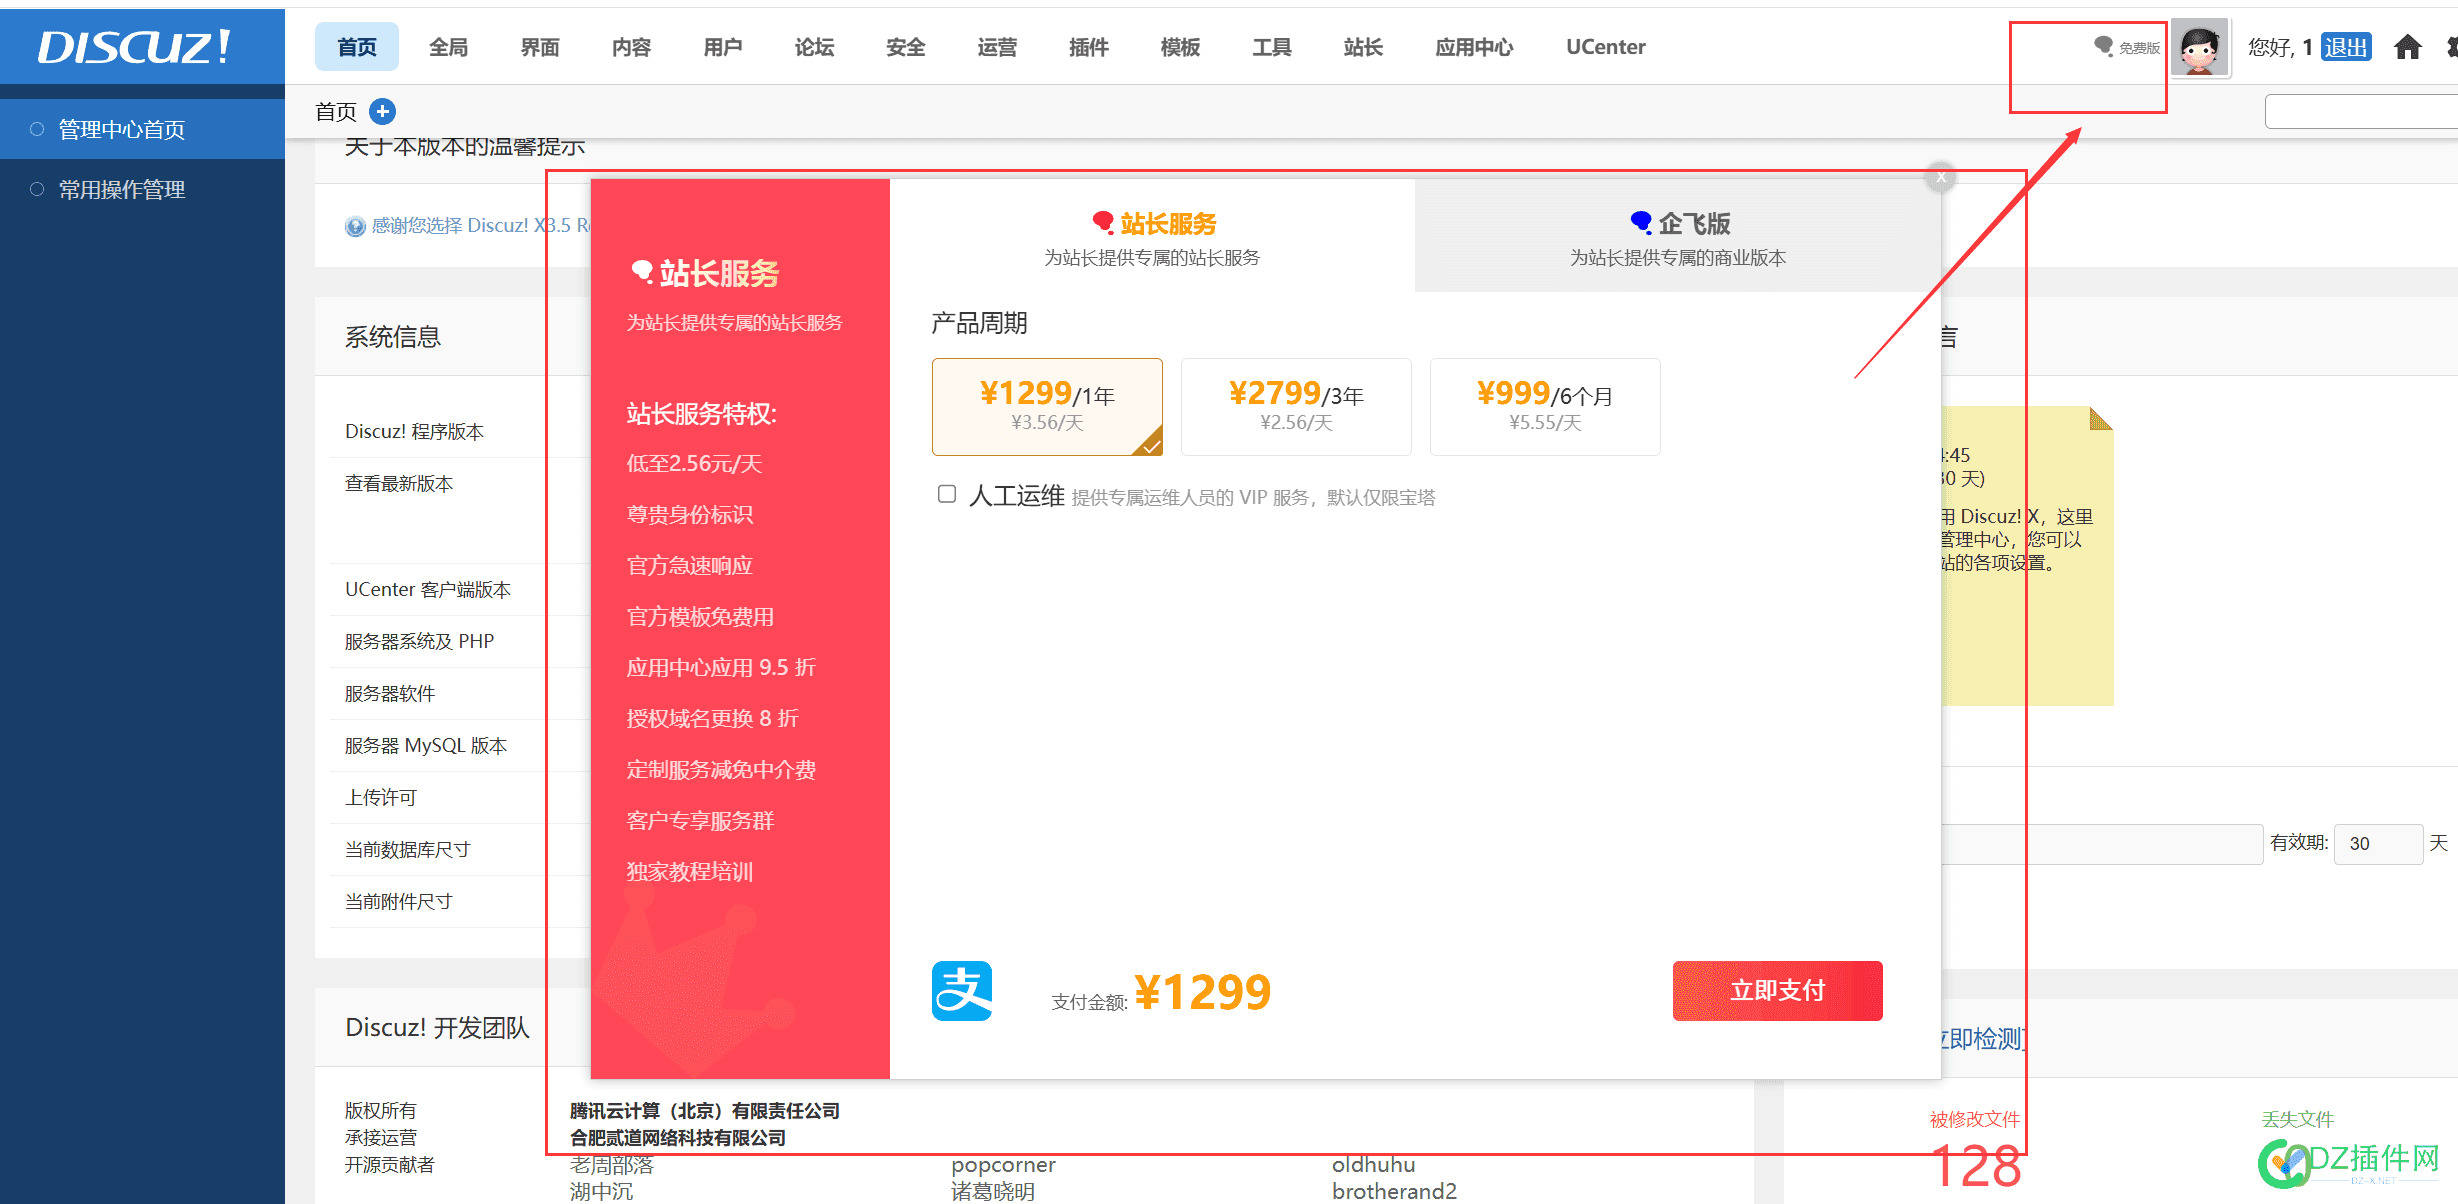Select the ¥999 six-month plan
Screen dimensions: 2458x1204
[x=1545, y=406]
